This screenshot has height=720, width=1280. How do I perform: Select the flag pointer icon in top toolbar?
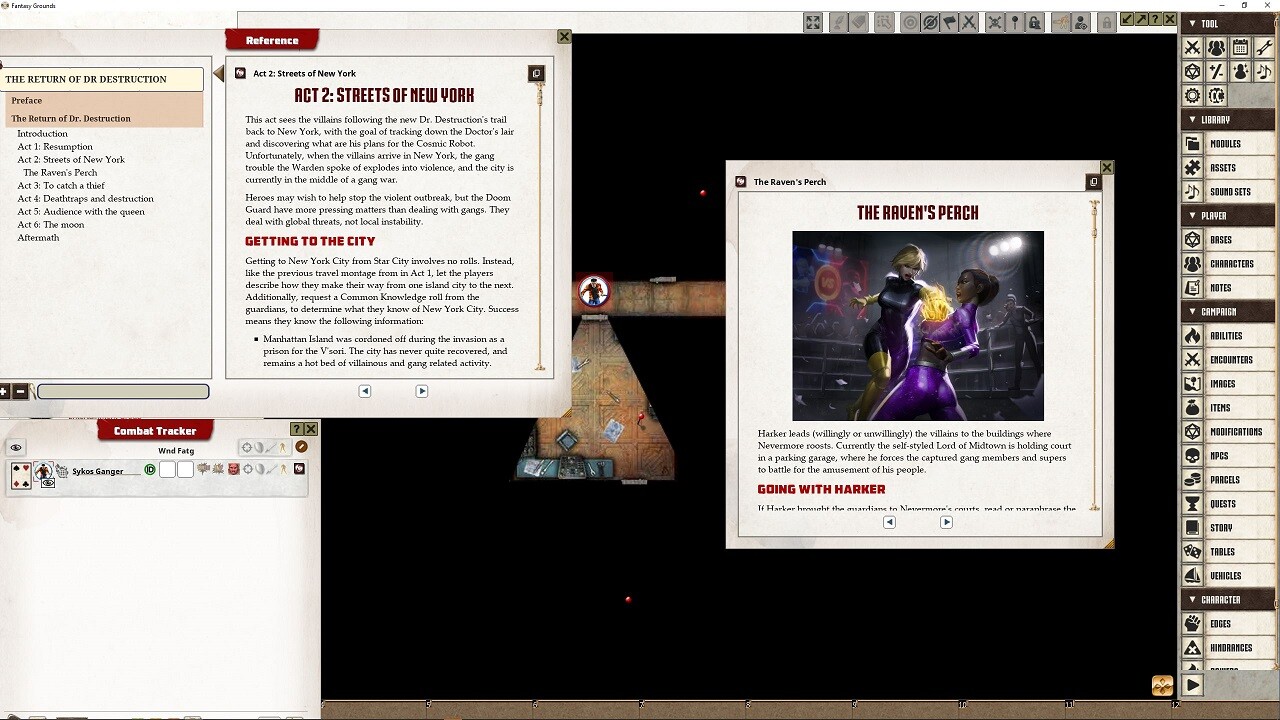pyautogui.click(x=949, y=22)
